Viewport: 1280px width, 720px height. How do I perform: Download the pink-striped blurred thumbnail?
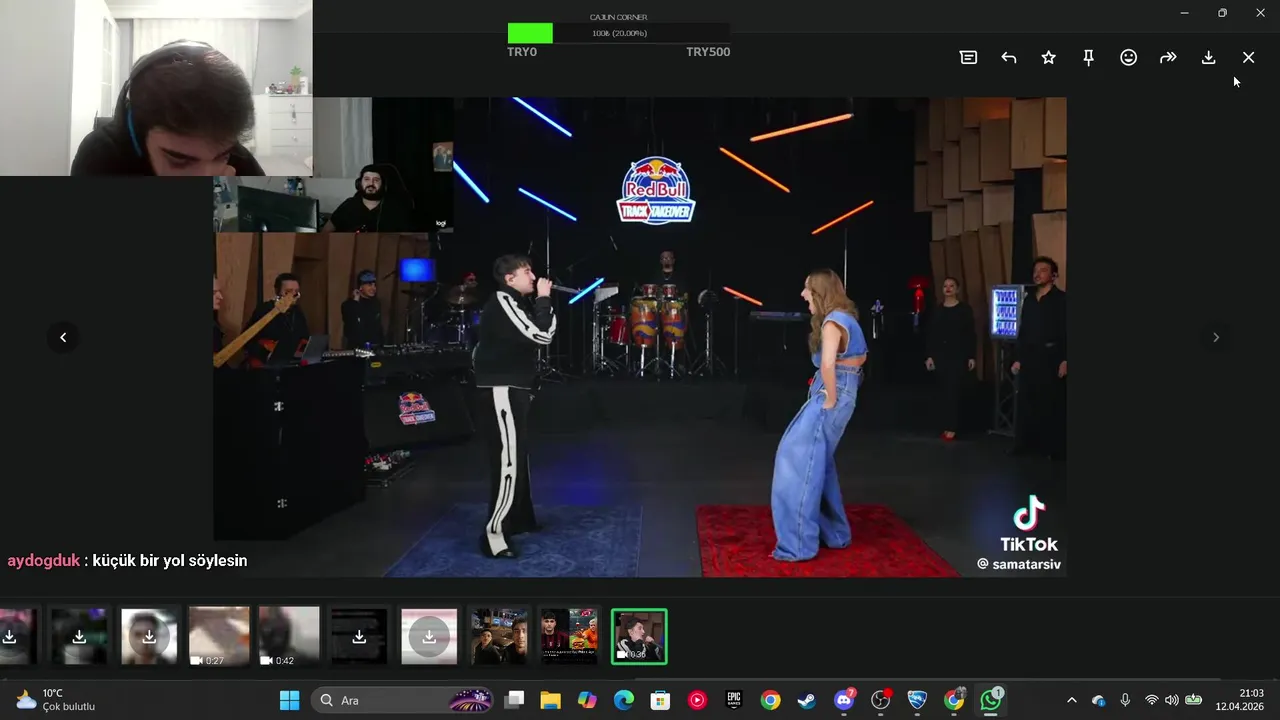pyautogui.click(x=429, y=636)
